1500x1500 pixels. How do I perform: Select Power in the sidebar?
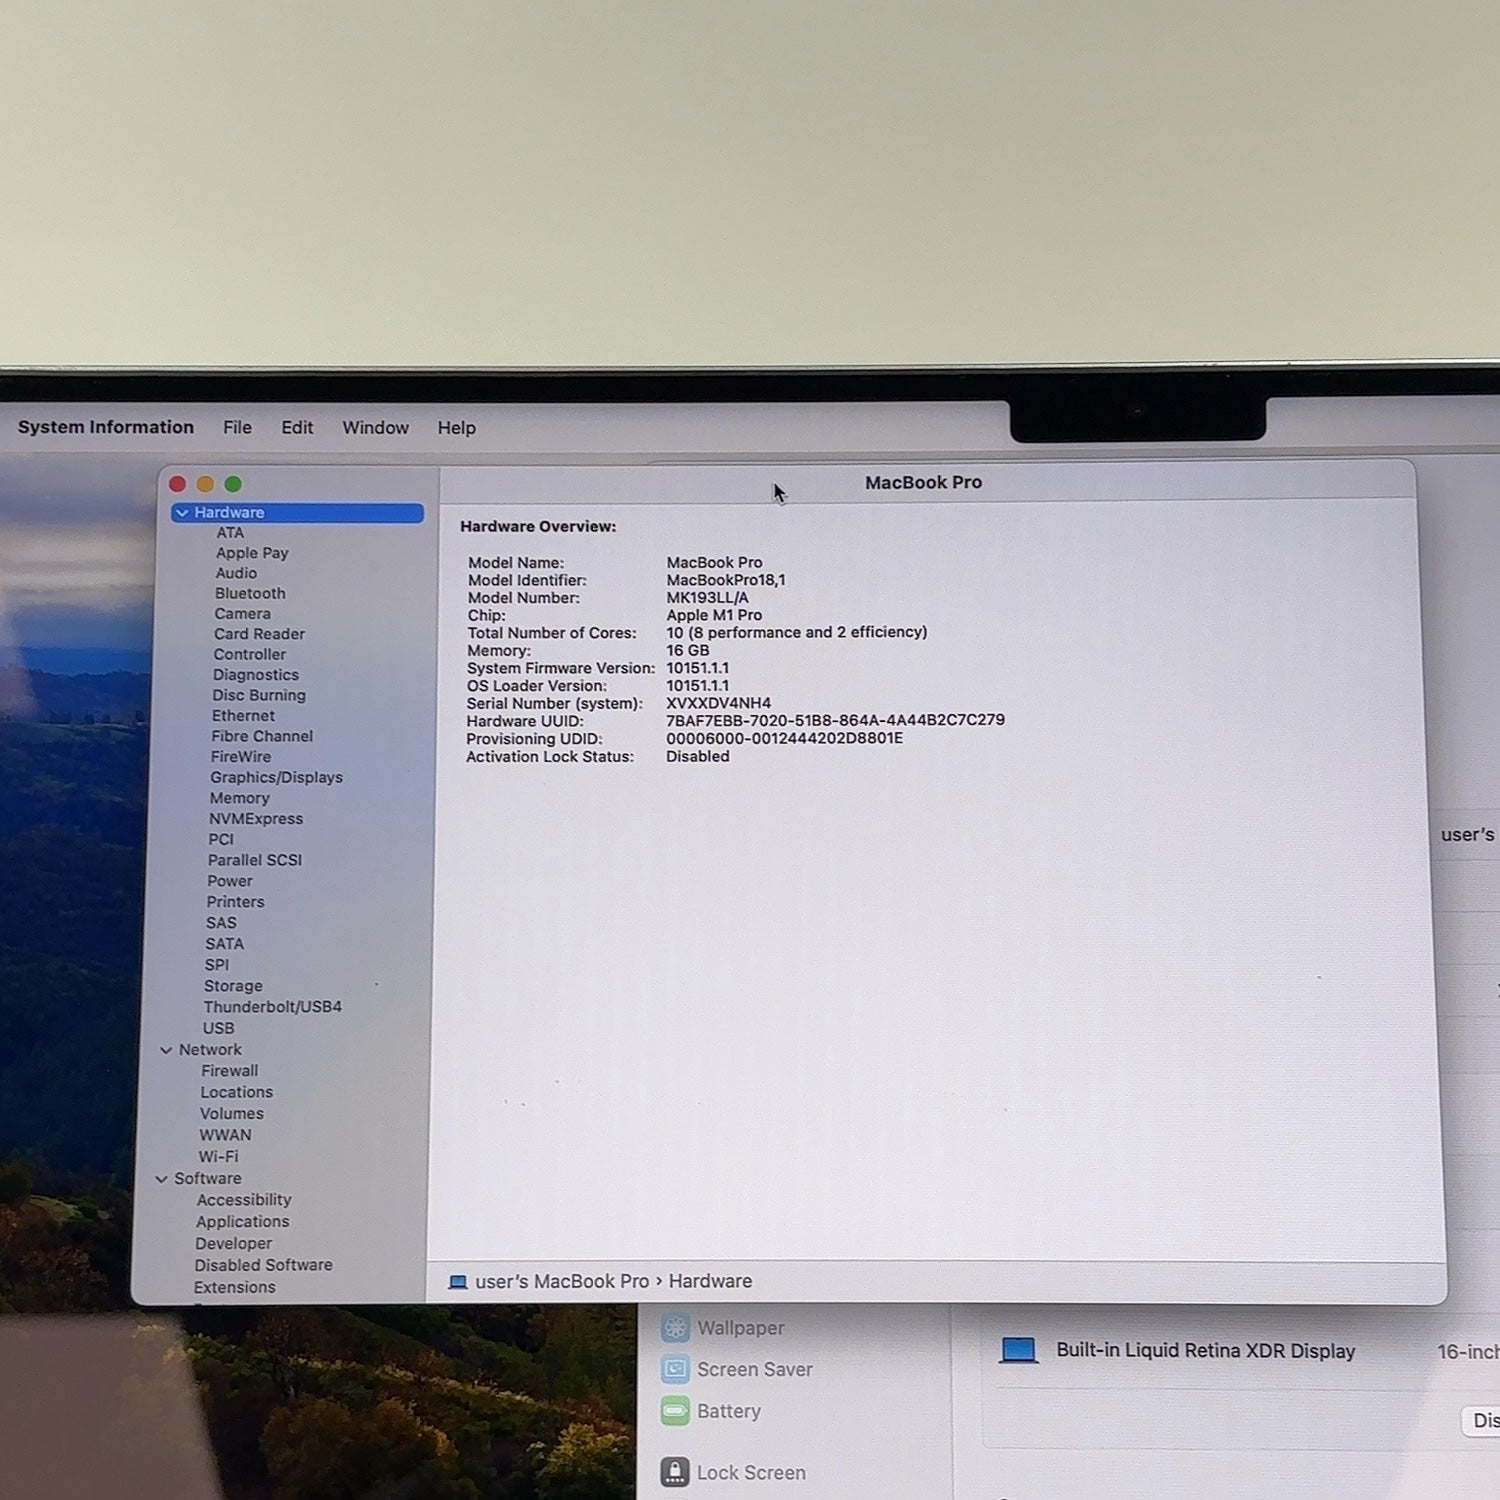coord(230,881)
